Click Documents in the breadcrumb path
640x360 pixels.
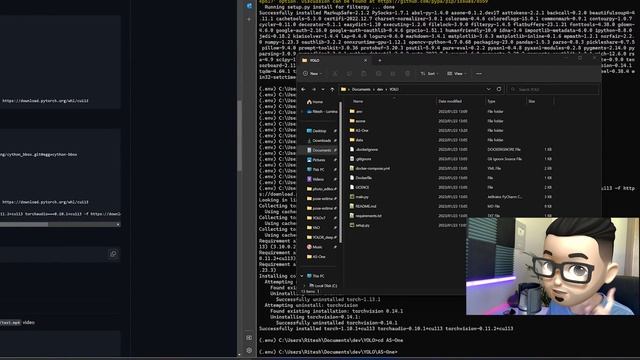pos(361,89)
